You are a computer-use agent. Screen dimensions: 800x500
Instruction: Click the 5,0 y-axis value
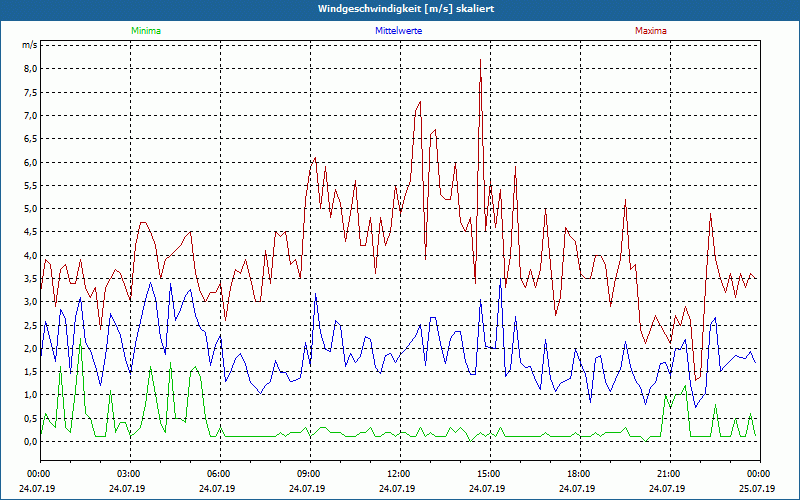pyautogui.click(x=31, y=209)
